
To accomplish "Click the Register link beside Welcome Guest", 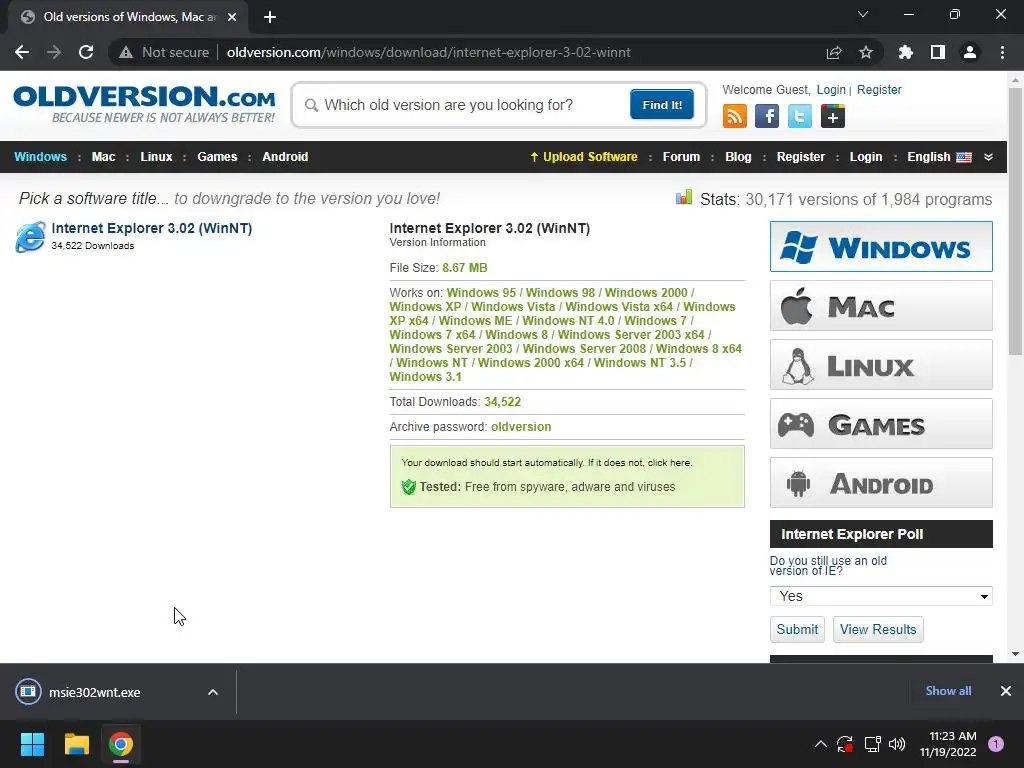I will point(879,90).
